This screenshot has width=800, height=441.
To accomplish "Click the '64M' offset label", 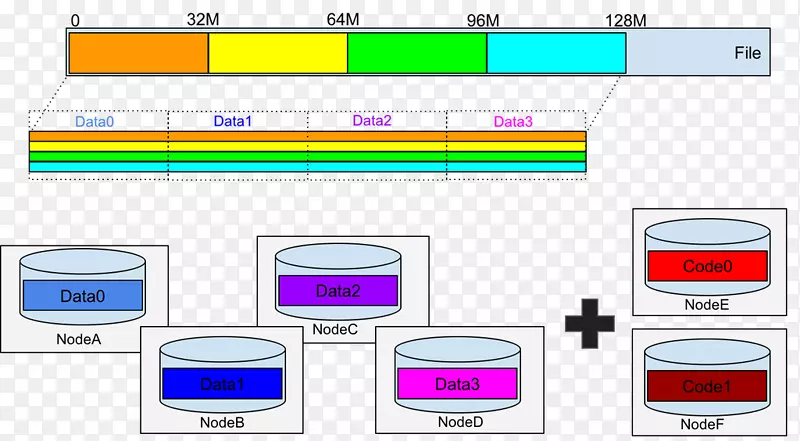I will click(x=342, y=19).
